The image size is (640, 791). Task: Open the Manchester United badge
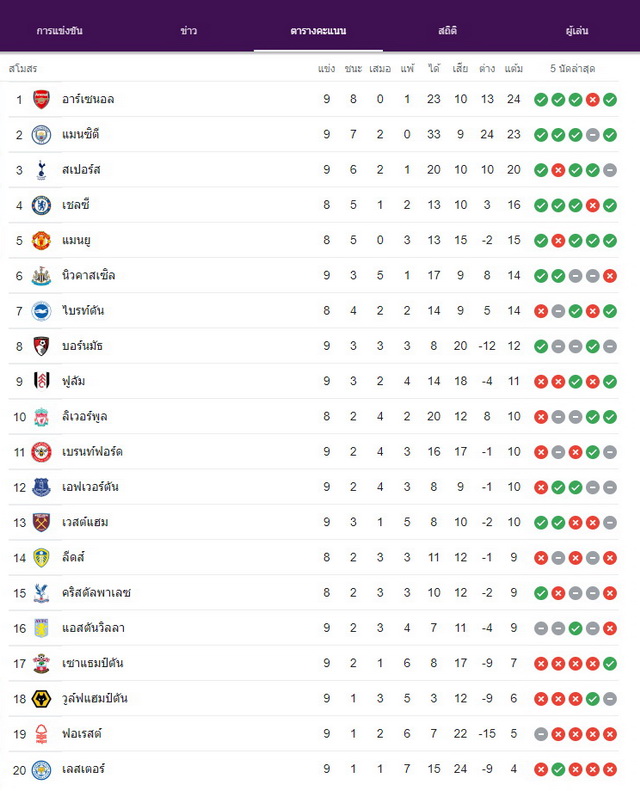[41, 241]
